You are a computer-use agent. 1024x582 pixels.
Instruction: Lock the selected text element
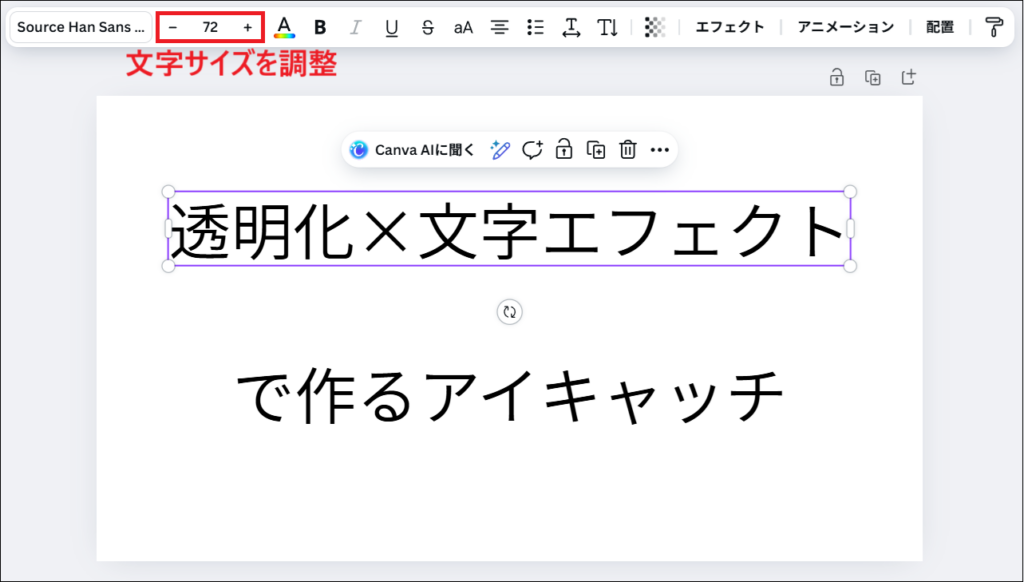564,149
